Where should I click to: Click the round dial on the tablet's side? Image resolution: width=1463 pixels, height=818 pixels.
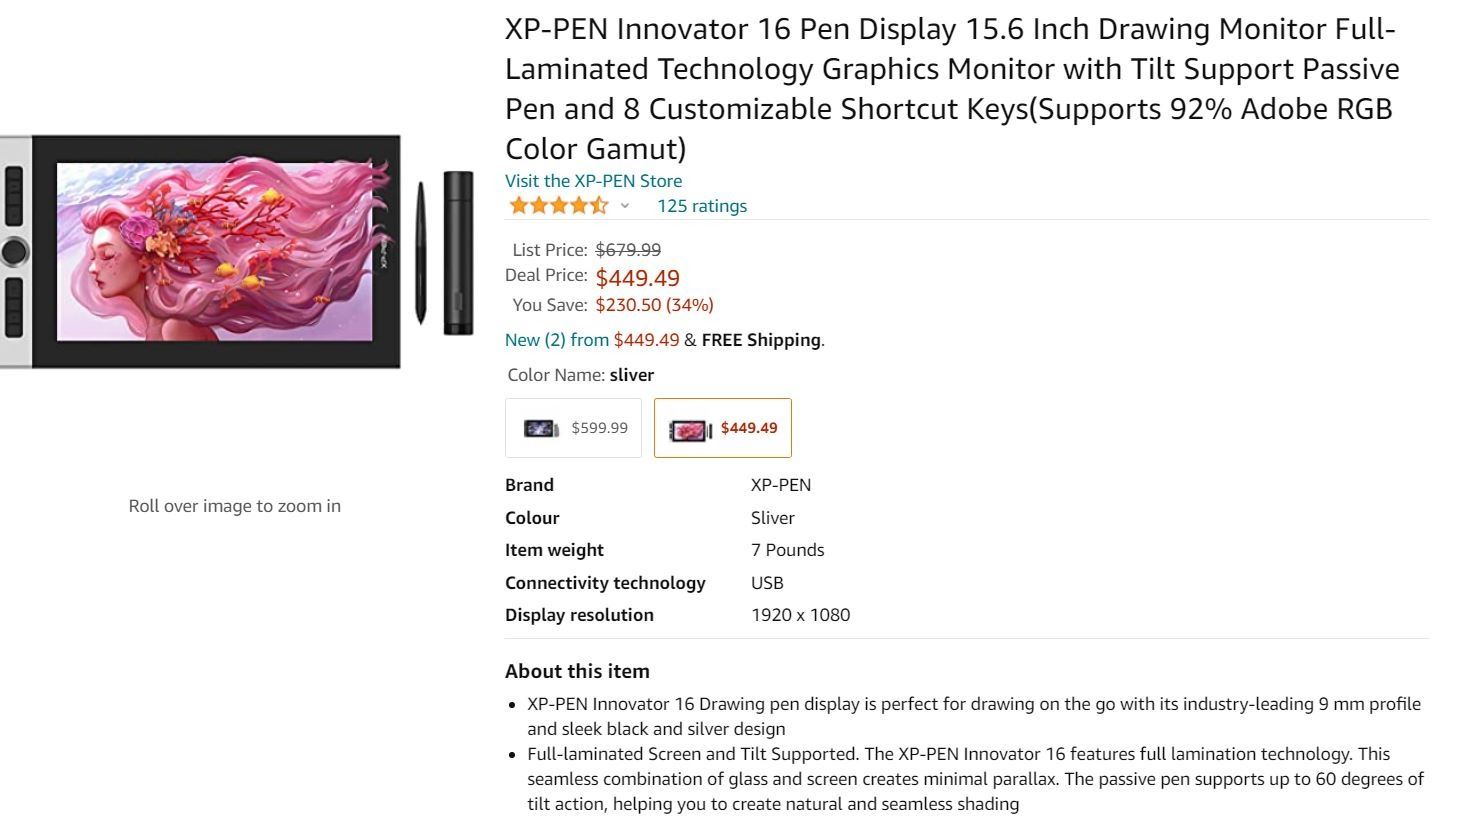click(x=15, y=251)
